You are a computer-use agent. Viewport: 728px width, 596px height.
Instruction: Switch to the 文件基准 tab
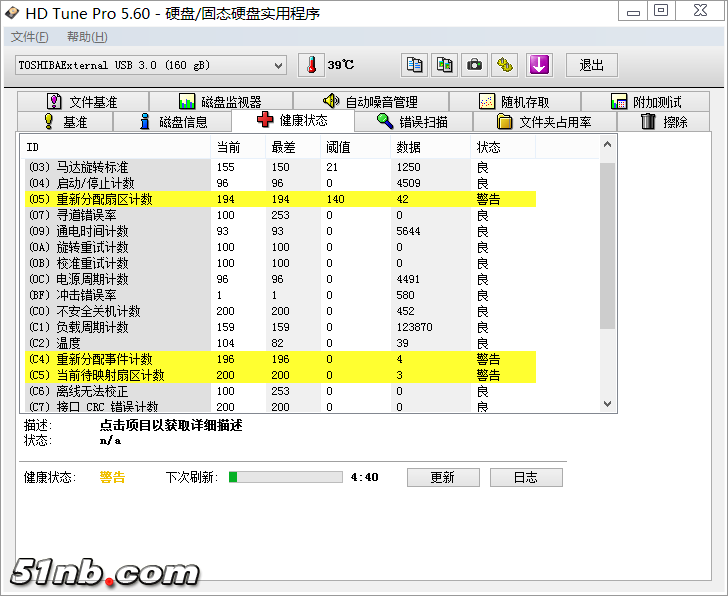coord(83,102)
